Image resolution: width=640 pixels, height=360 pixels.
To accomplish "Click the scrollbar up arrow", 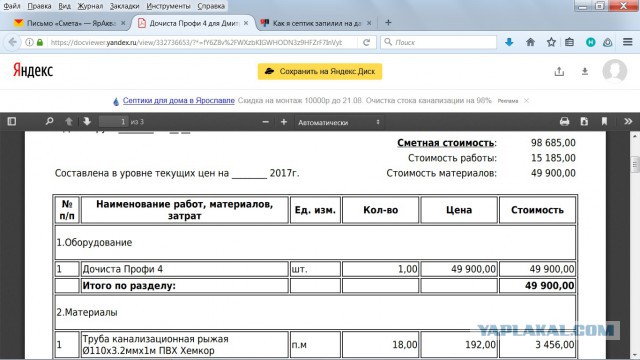I will pyautogui.click(x=635, y=136).
